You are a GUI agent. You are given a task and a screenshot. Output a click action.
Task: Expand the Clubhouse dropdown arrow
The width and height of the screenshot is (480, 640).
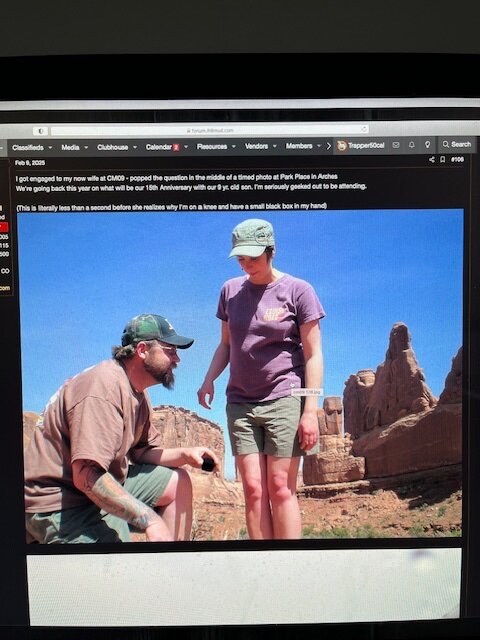(135, 148)
